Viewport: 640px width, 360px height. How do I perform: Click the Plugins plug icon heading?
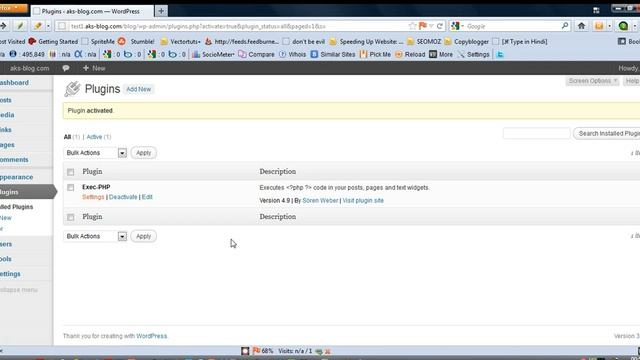[72, 89]
